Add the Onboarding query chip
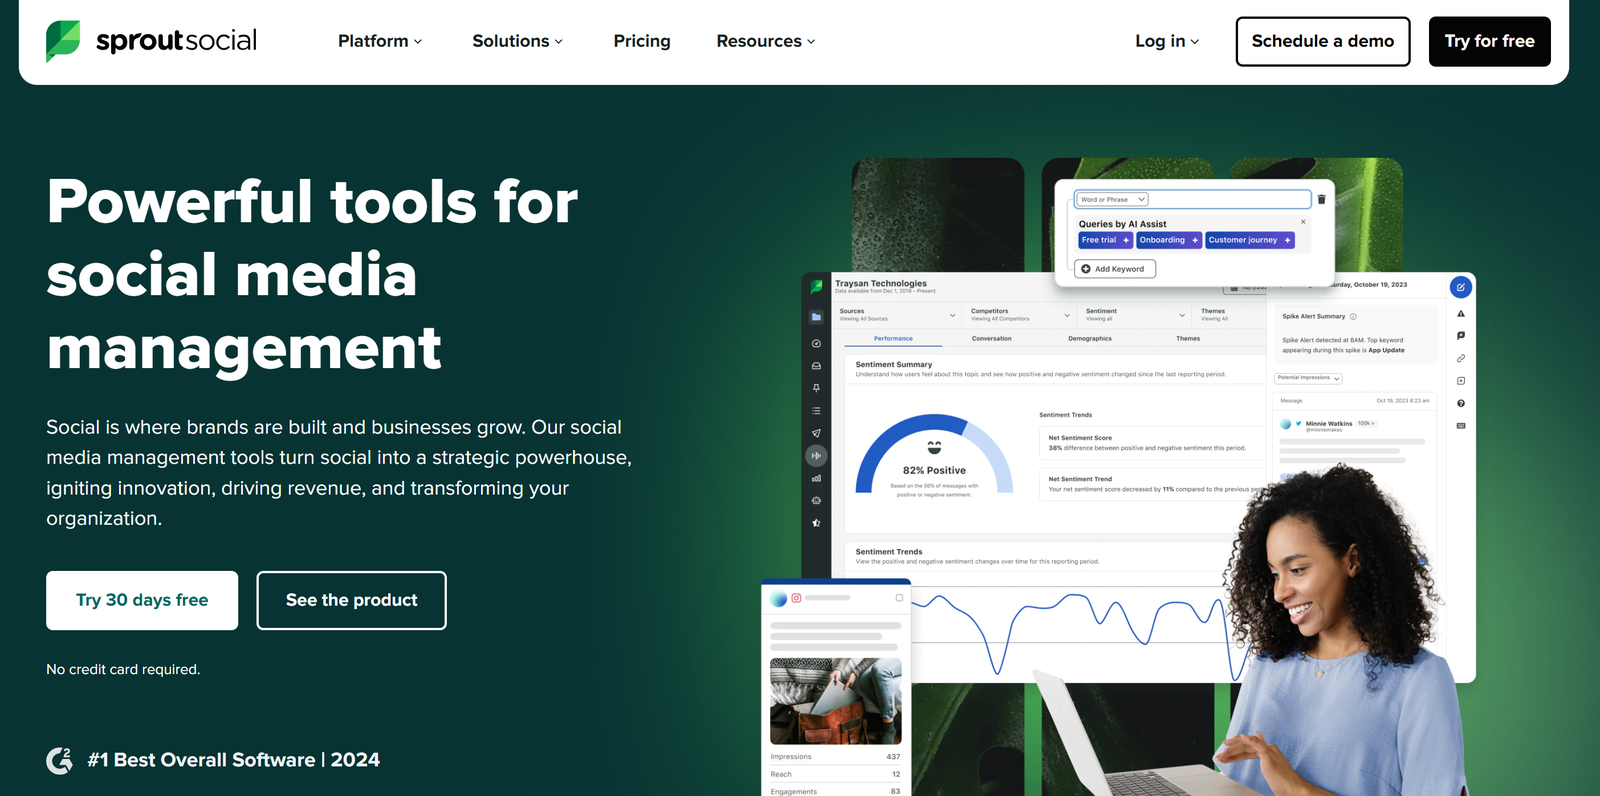 [1168, 240]
